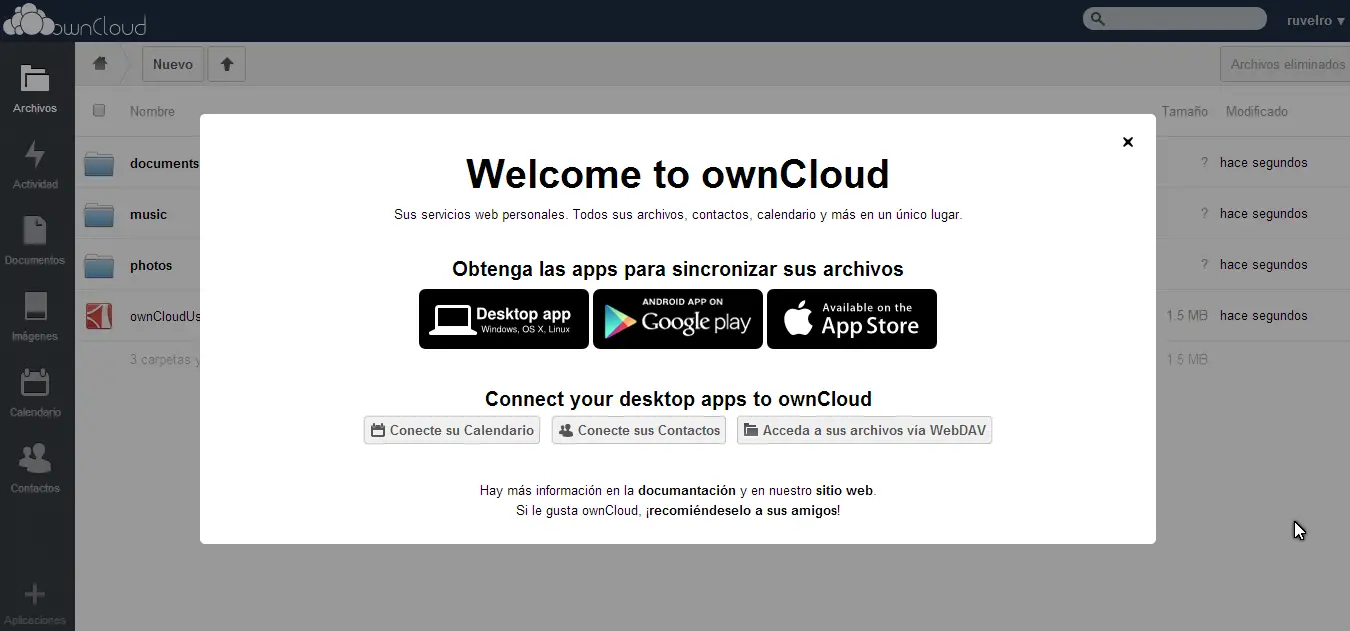Open the documents folder name

click(165, 163)
